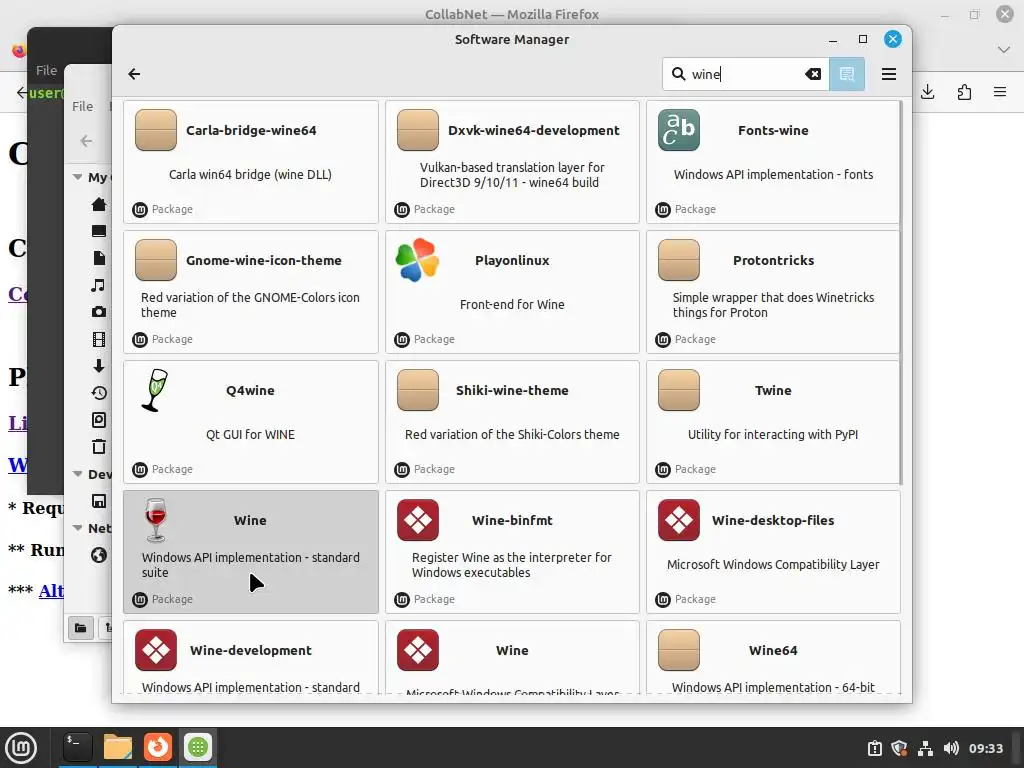Viewport: 1024px width, 768px height.
Task: Open Shiki-wine-theme package
Action: [x=512, y=422]
